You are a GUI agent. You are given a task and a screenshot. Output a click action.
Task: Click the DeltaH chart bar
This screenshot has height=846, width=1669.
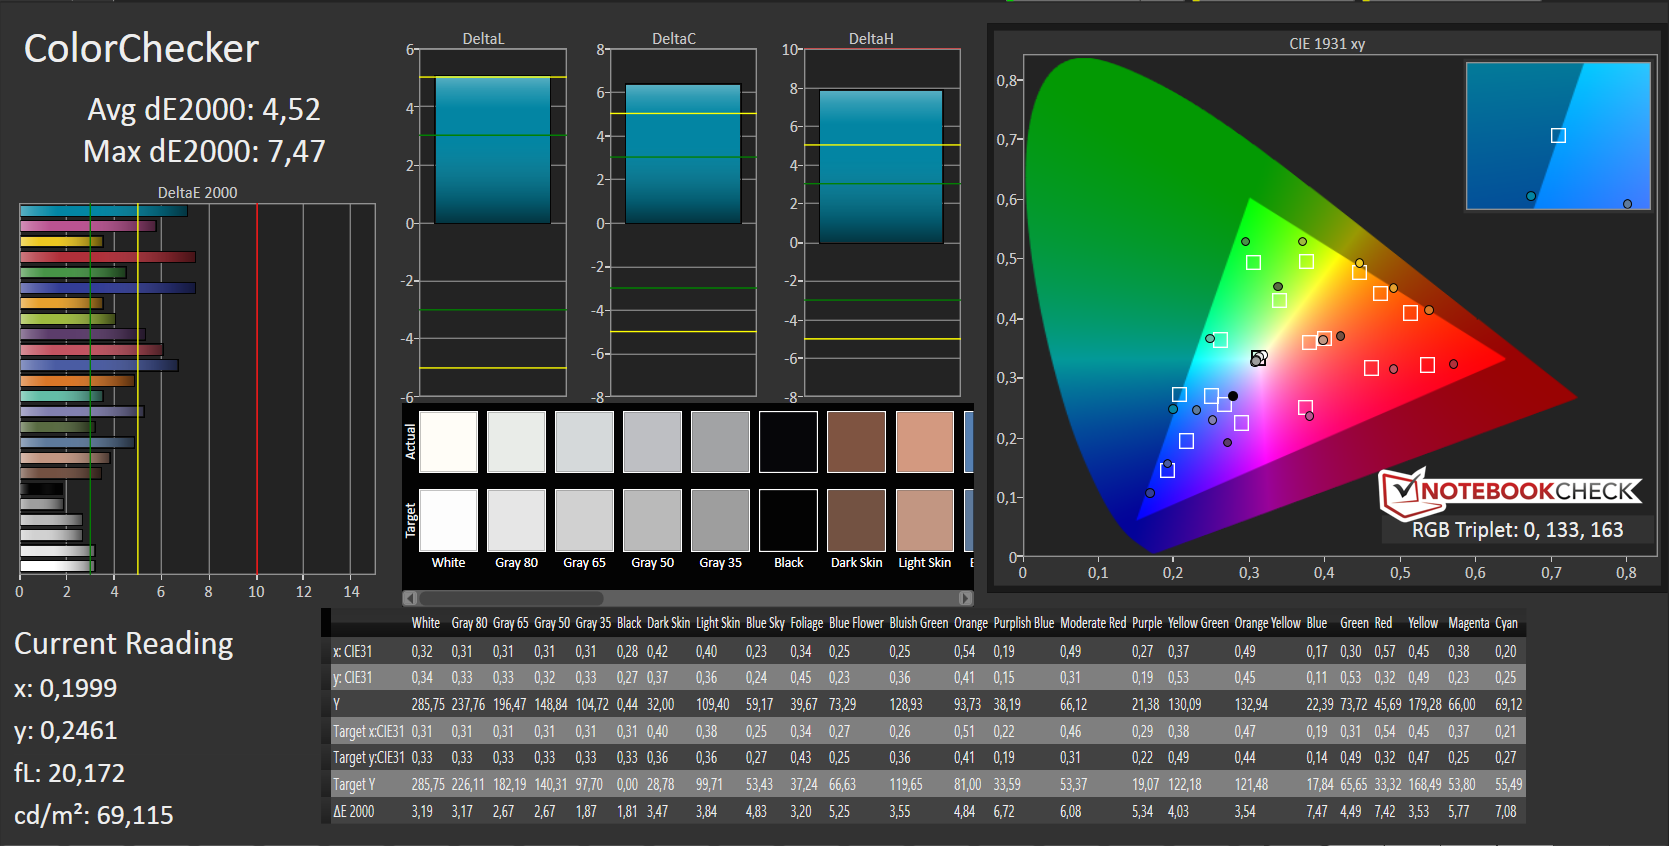[880, 167]
